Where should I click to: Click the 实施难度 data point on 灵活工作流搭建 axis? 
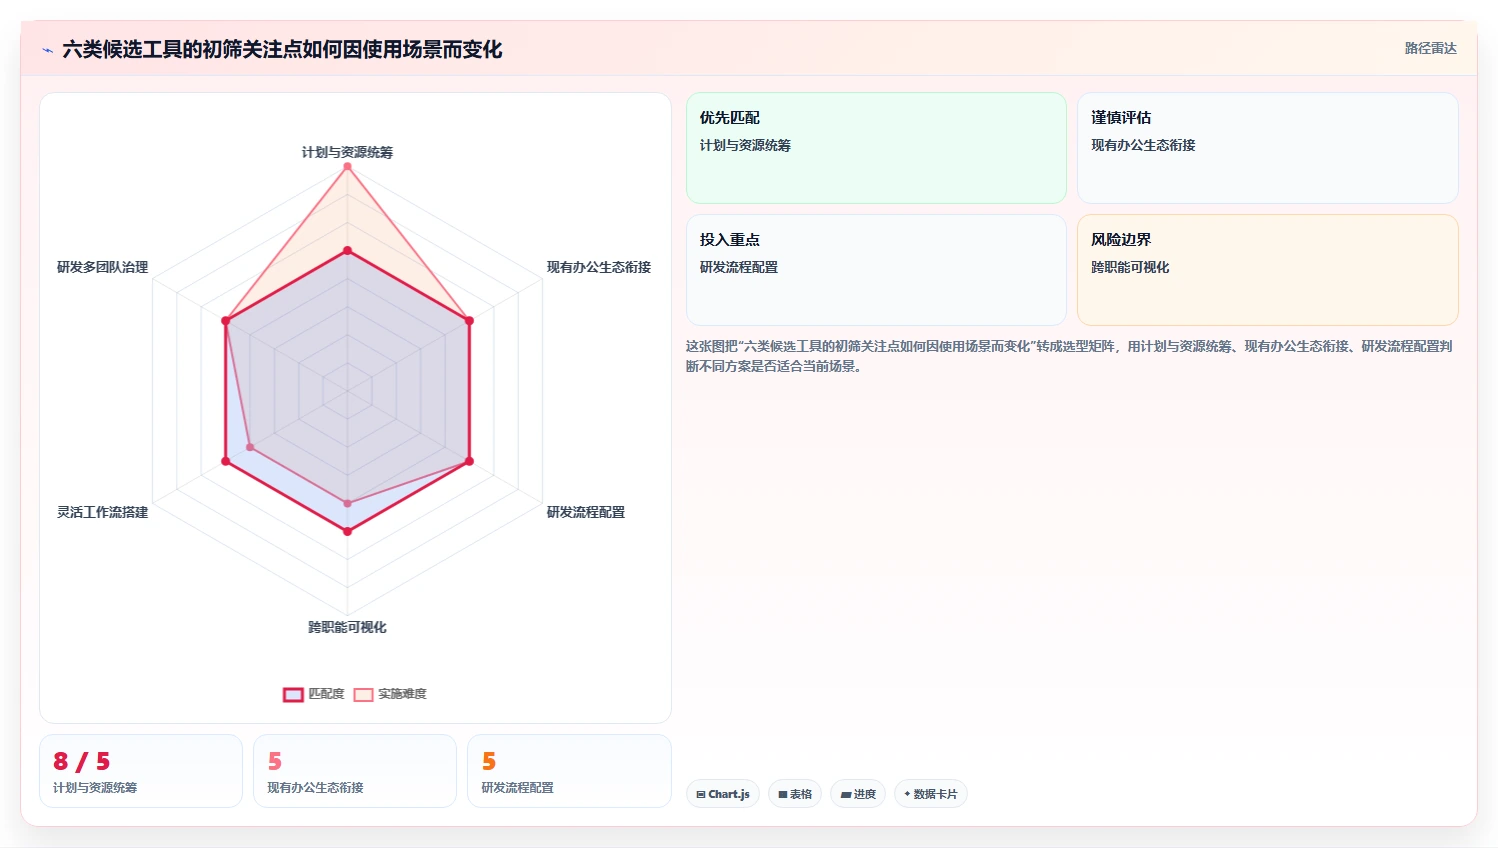coord(250,447)
